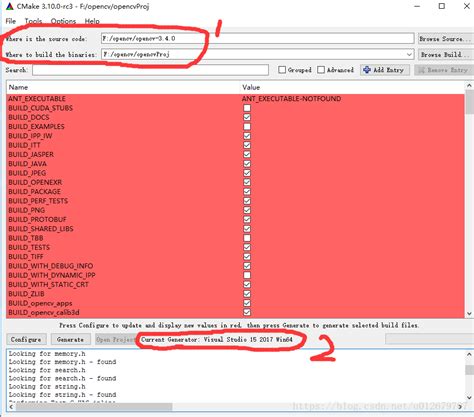Uncheck the BUILD_WITH_DEBUG_INFO checkbox
474x417 pixels.
point(247,266)
